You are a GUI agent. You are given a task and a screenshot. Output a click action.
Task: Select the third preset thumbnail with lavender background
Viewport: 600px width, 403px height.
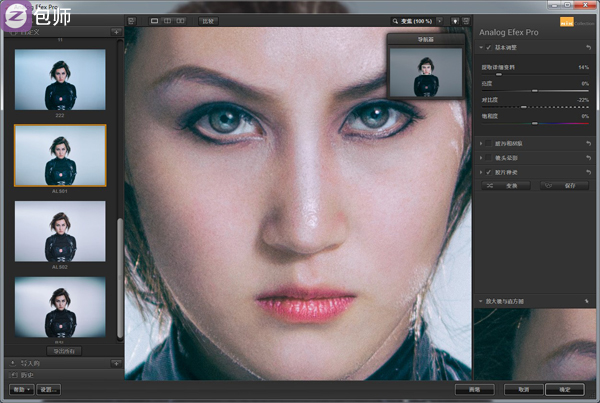click(x=60, y=232)
